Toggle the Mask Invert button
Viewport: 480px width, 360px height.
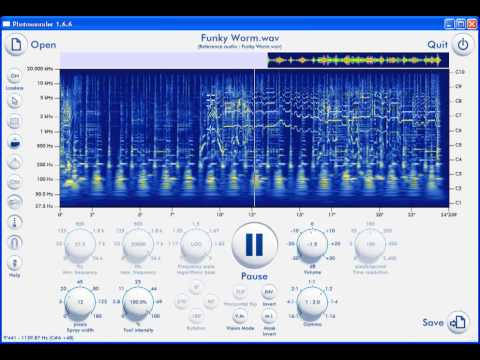[x=269, y=316]
